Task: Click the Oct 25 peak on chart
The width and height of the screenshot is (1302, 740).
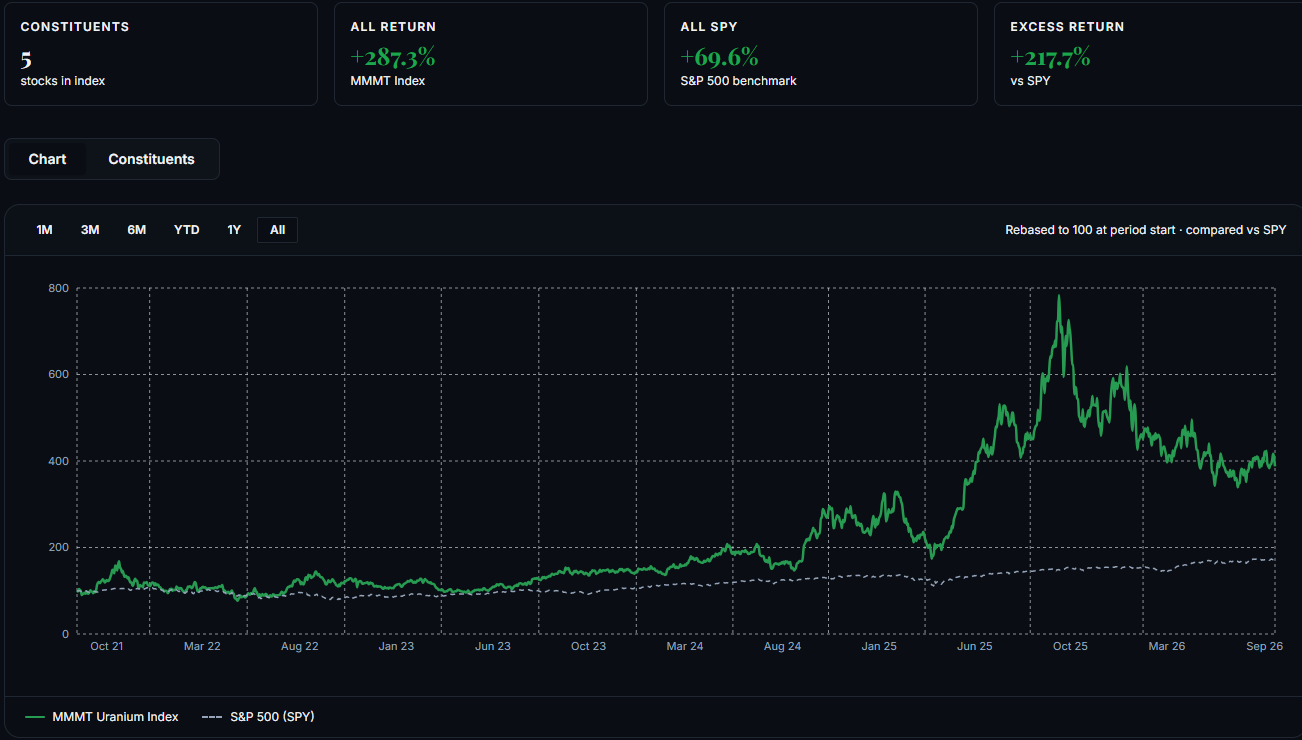Action: click(1059, 296)
